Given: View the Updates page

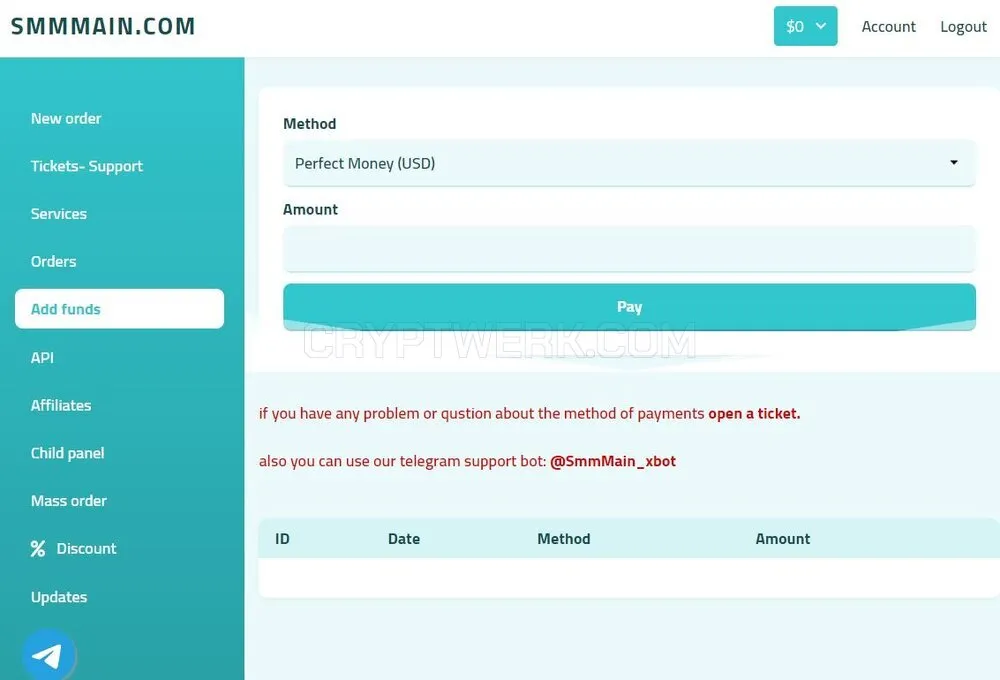Looking at the screenshot, I should [59, 597].
